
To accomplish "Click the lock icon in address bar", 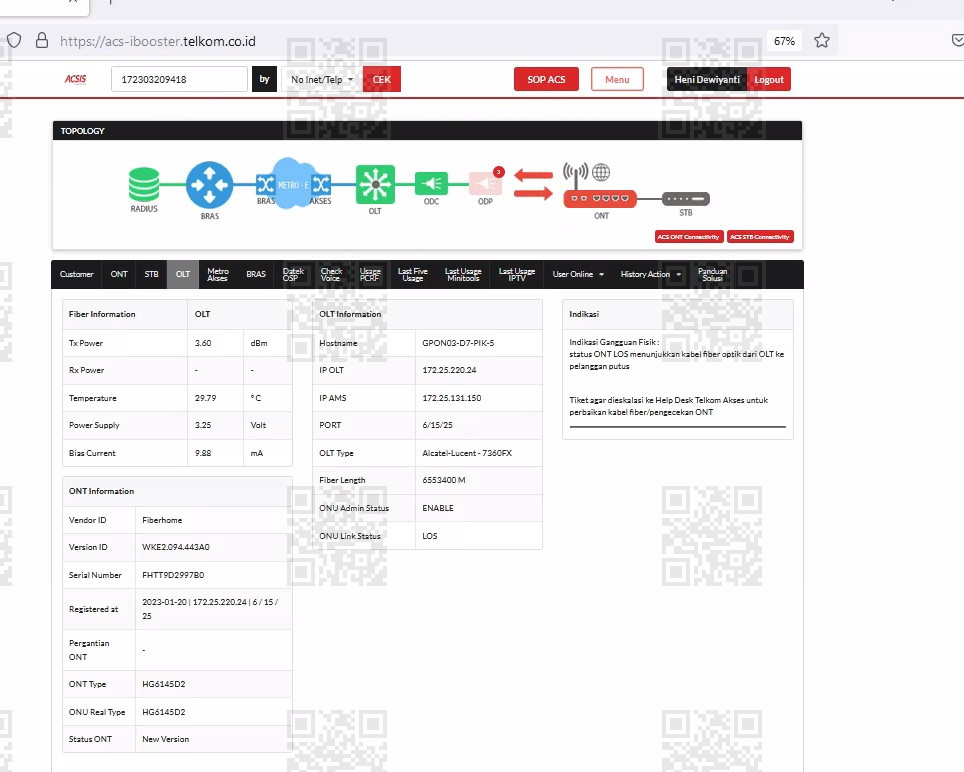I will 42,41.
